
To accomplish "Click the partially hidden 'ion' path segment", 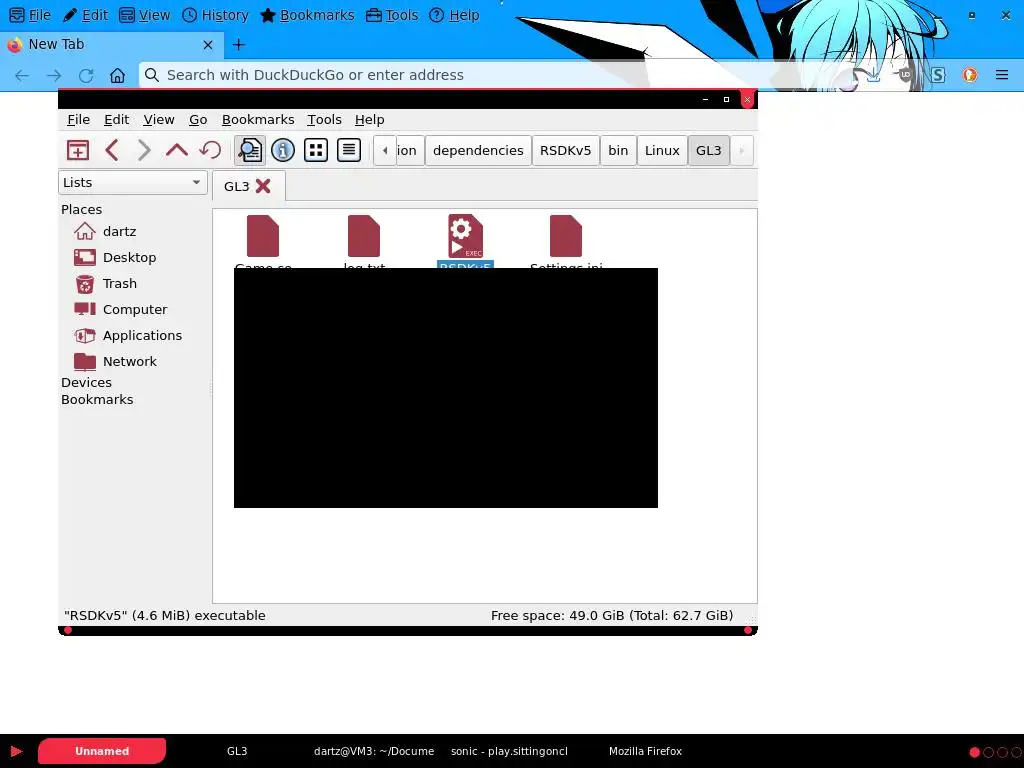I will 410,151.
